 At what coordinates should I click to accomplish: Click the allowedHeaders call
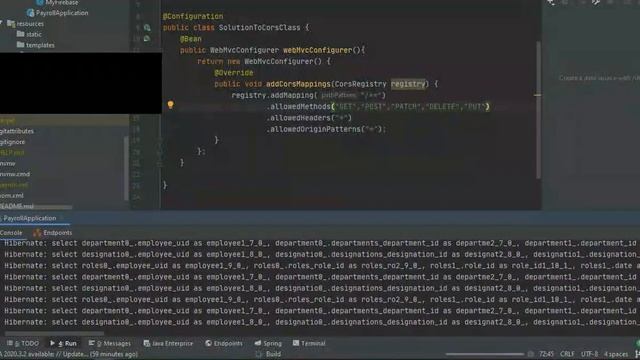[300, 118]
